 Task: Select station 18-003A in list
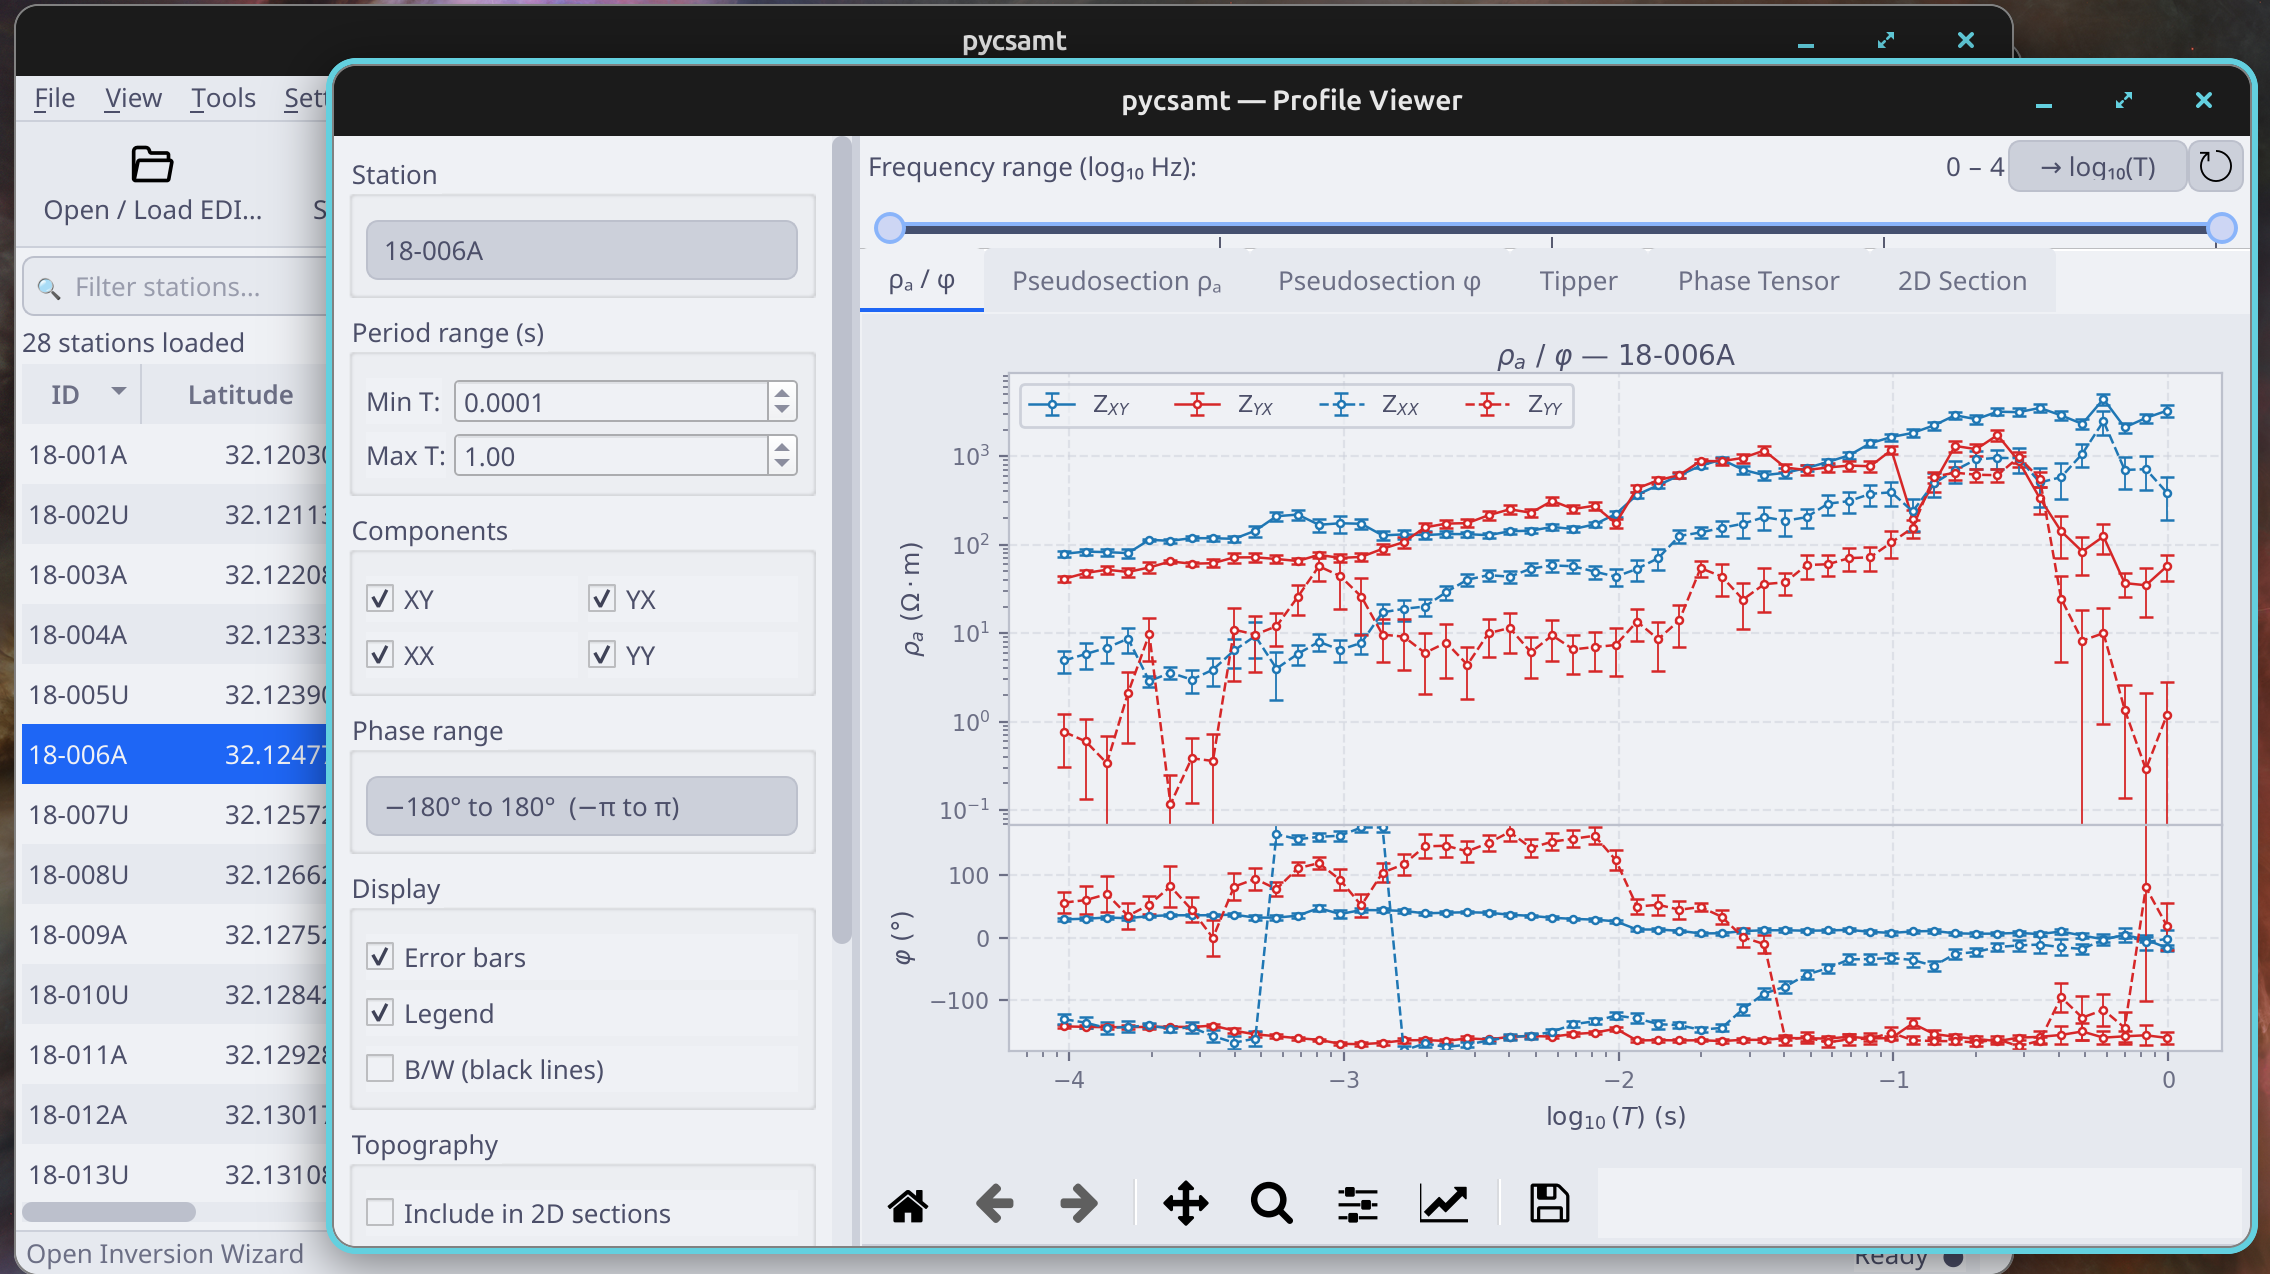(175, 575)
